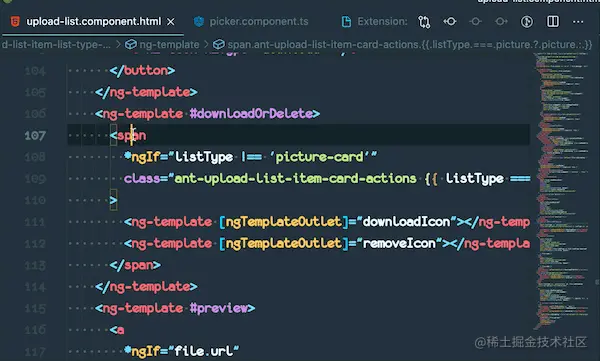
Task: Select the span.ant-upload-list-item-card-actions breadcrumb
Action: pyautogui.click(x=409, y=44)
